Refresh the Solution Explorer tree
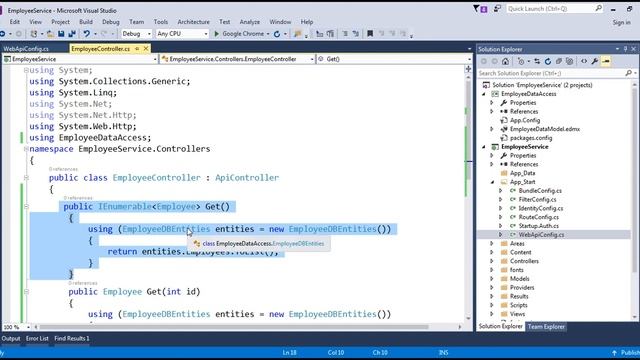Image resolution: width=640 pixels, height=360 pixels. [548, 61]
